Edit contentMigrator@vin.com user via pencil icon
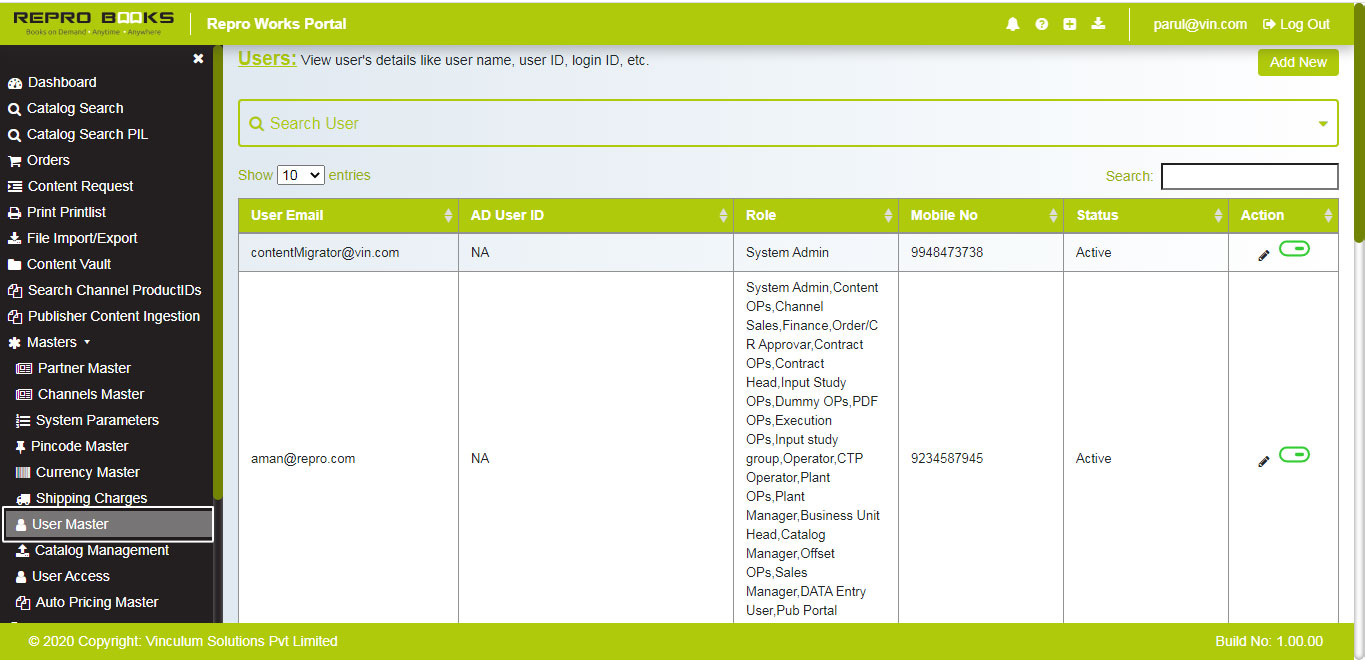The width and height of the screenshot is (1365, 660). tap(1263, 256)
